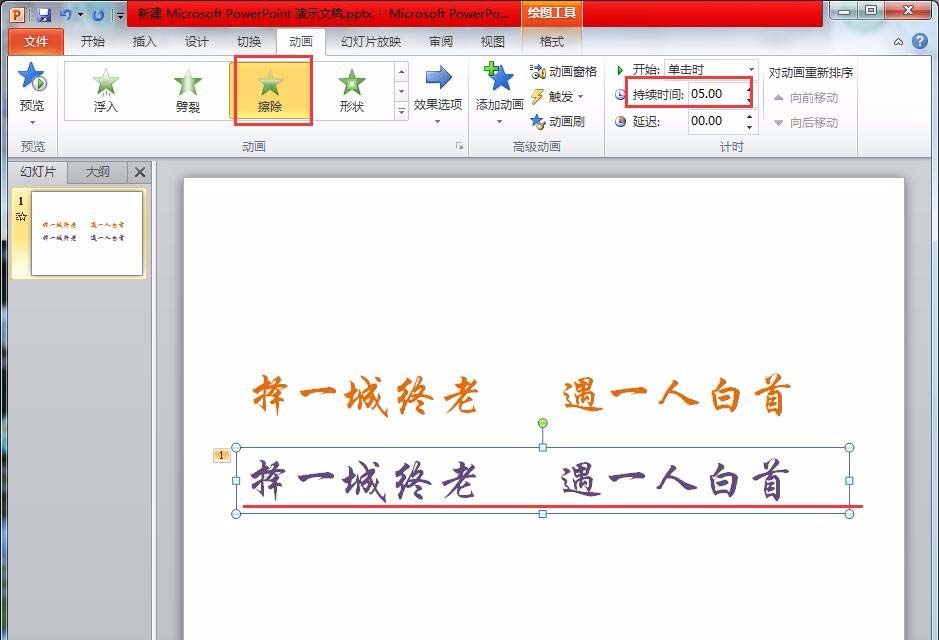Click the animation order tag 1 beside textbox
939x640 pixels.
221,456
